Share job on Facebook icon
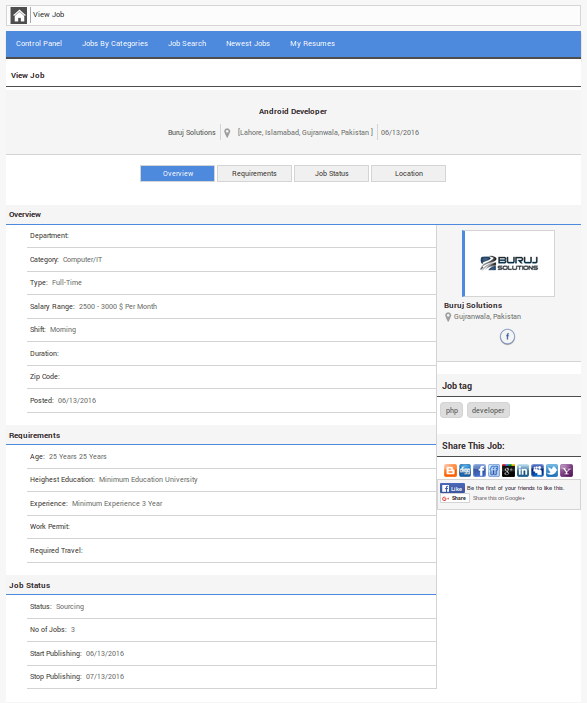 coord(479,470)
